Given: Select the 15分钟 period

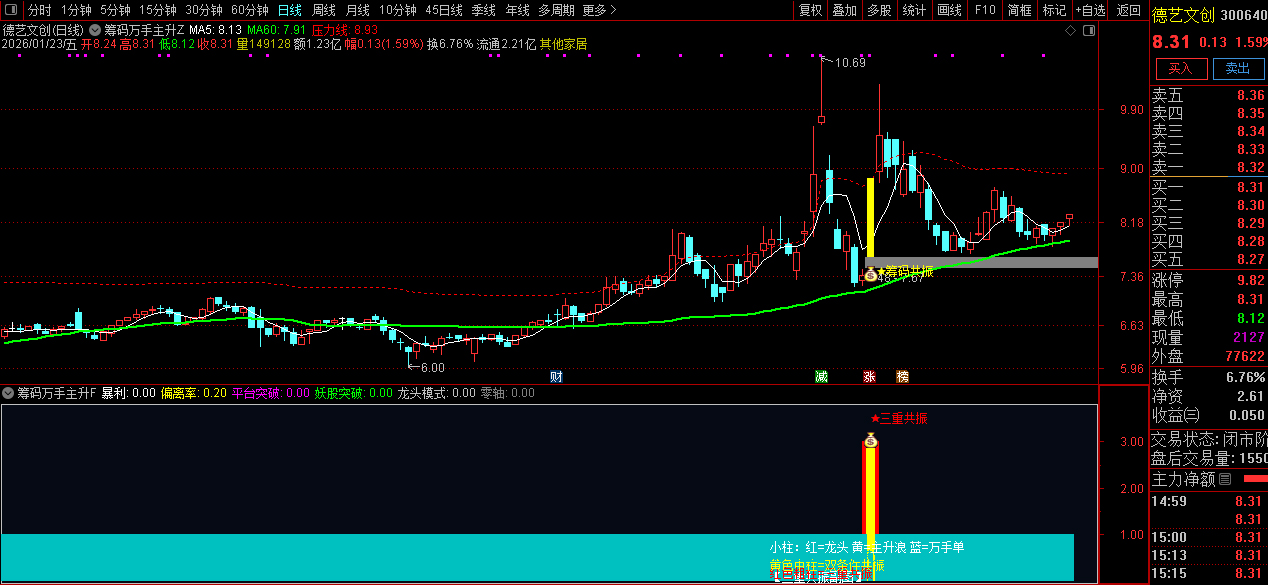Looking at the screenshot, I should (157, 10).
